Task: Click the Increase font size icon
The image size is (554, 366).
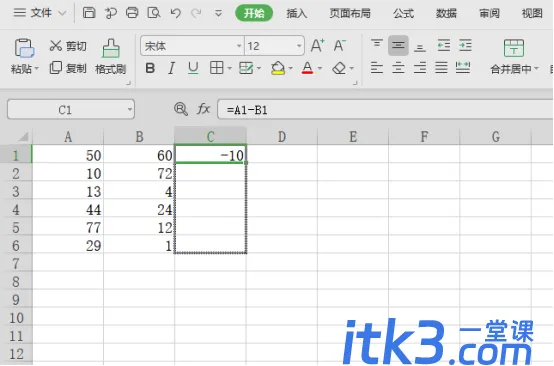Action: pos(318,46)
